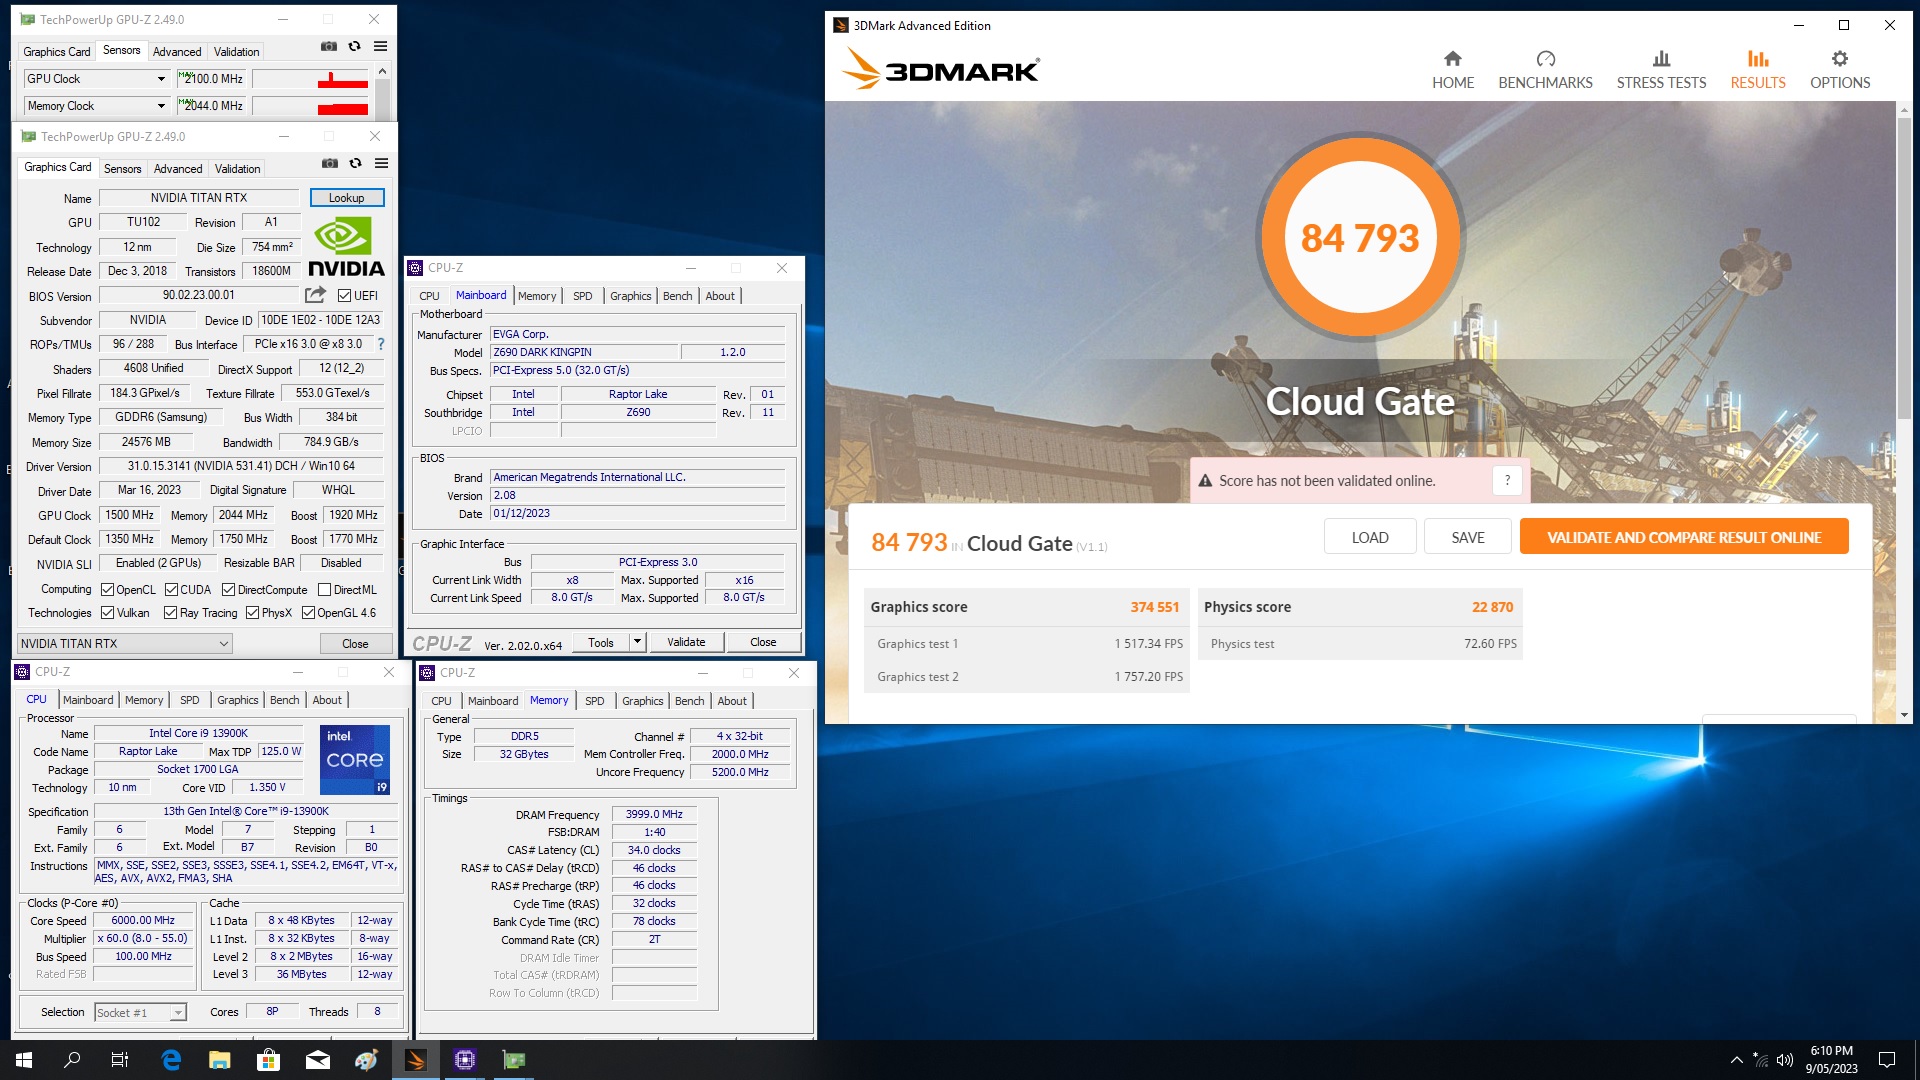Toggle the PhysX checkbox
The width and height of the screenshot is (1920, 1080).
coord(252,613)
